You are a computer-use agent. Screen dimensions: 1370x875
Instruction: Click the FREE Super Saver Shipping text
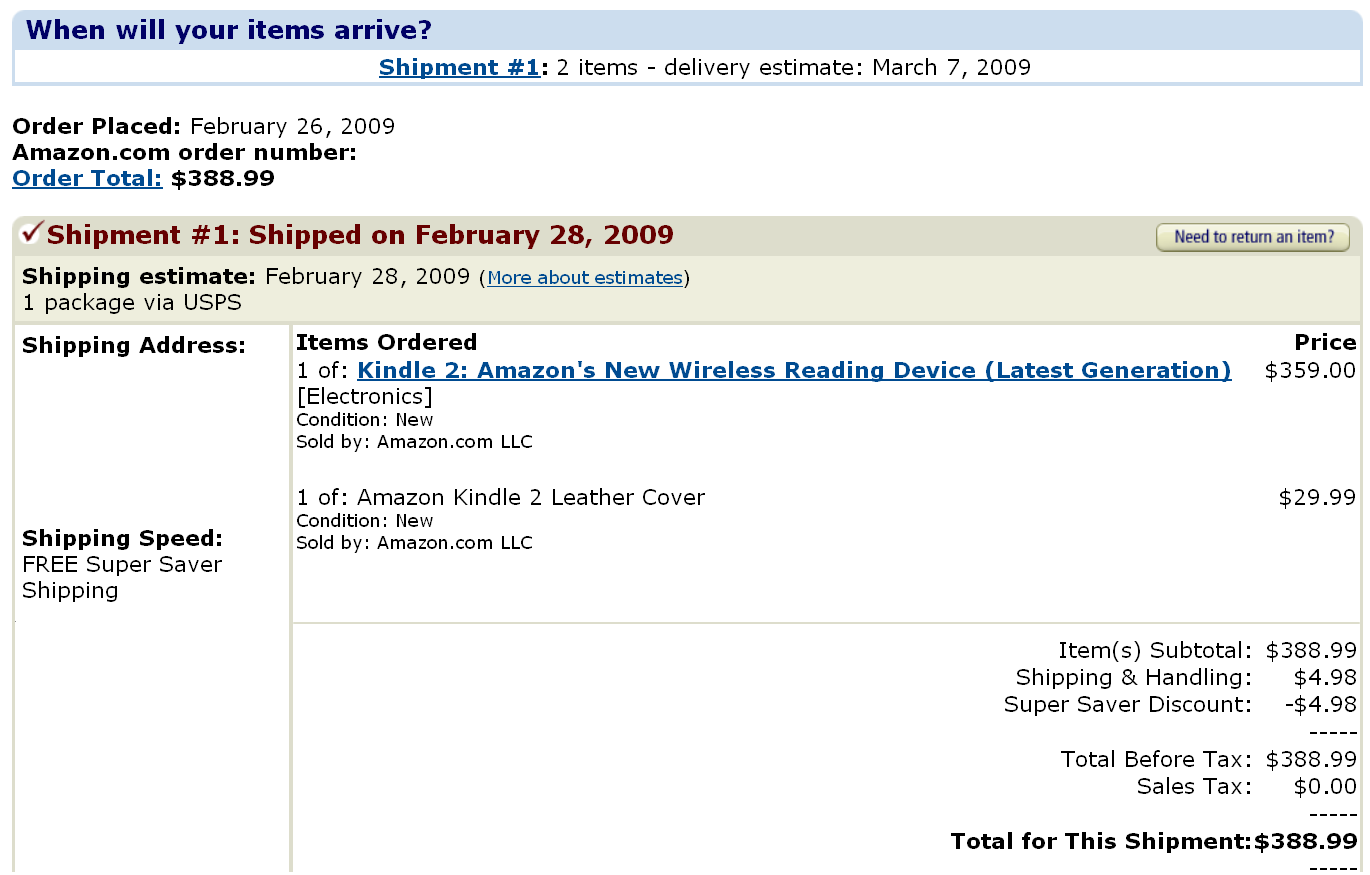click(x=122, y=577)
